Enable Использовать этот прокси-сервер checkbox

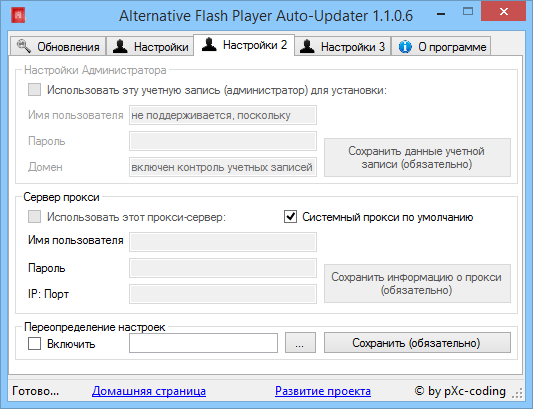[34, 217]
